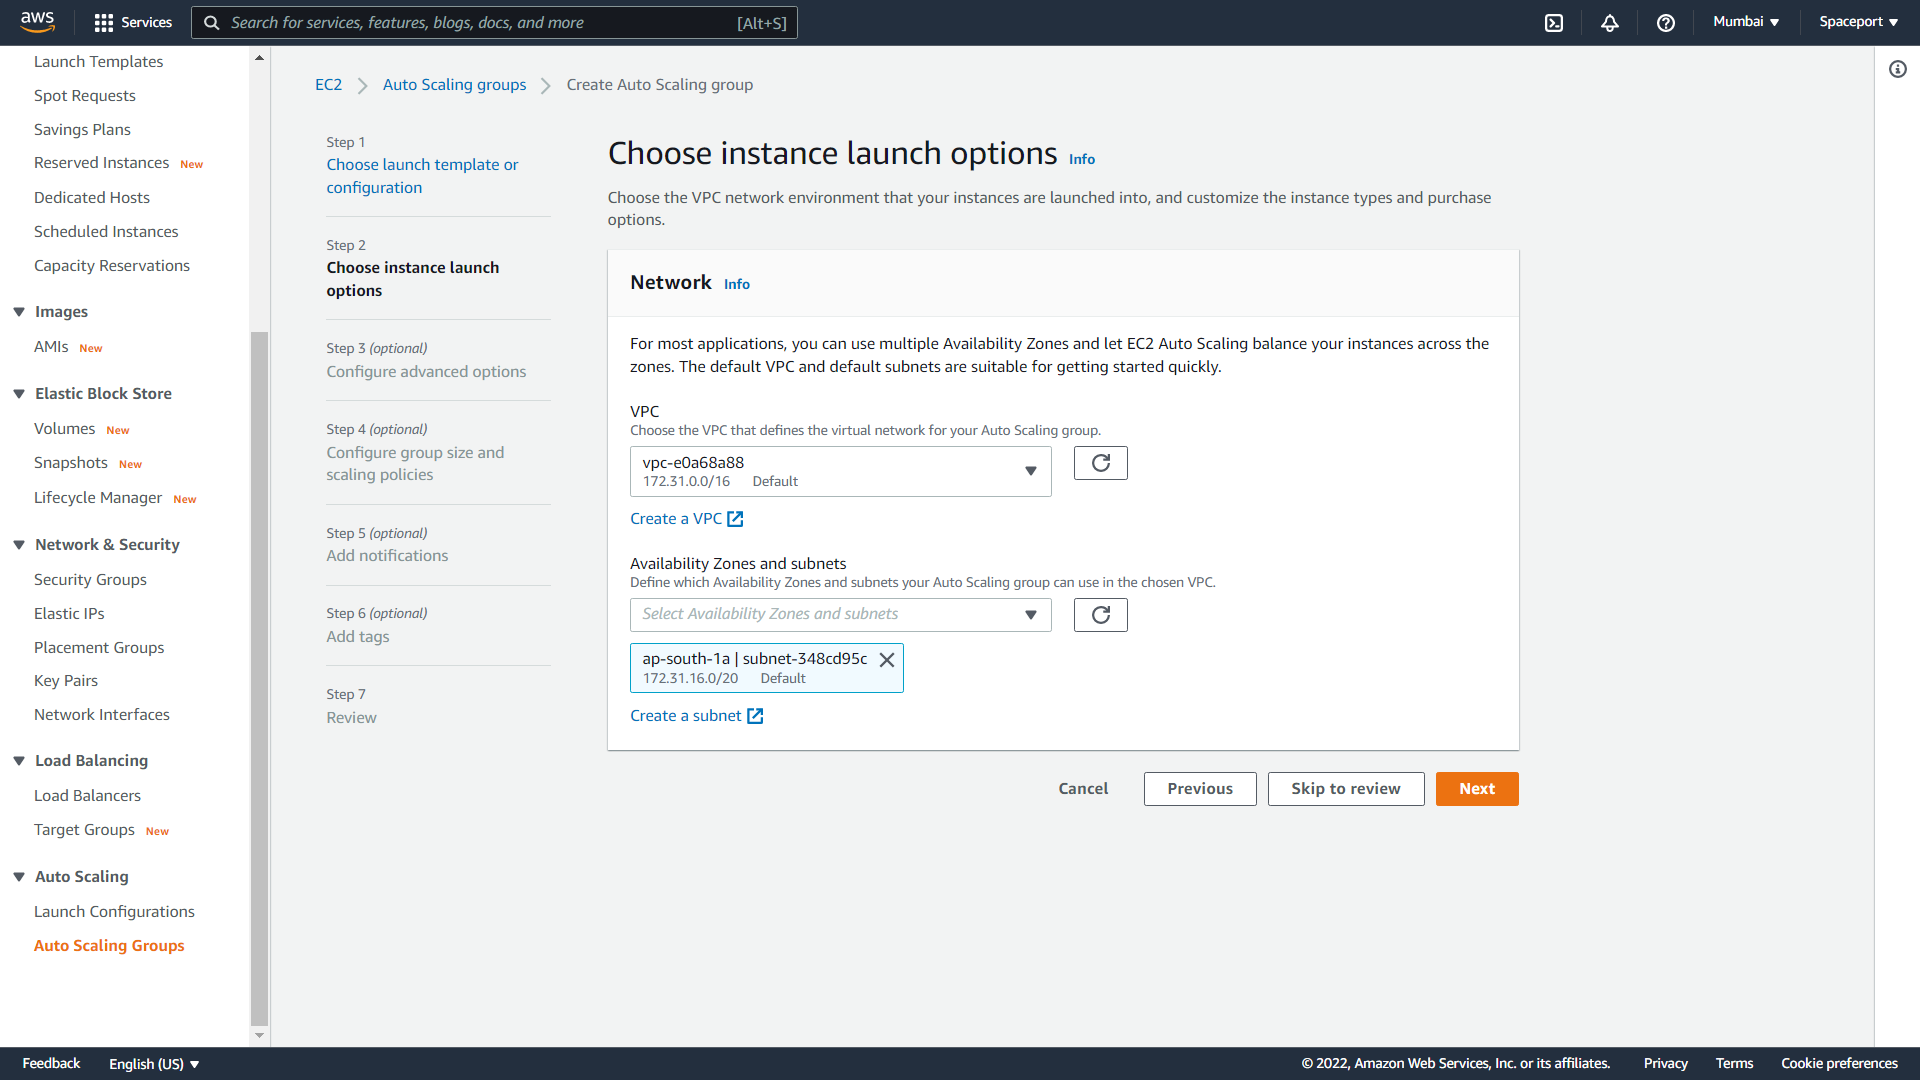1920x1080 pixels.
Task: Open Capacity Reservations in sidebar
Action: (111, 265)
